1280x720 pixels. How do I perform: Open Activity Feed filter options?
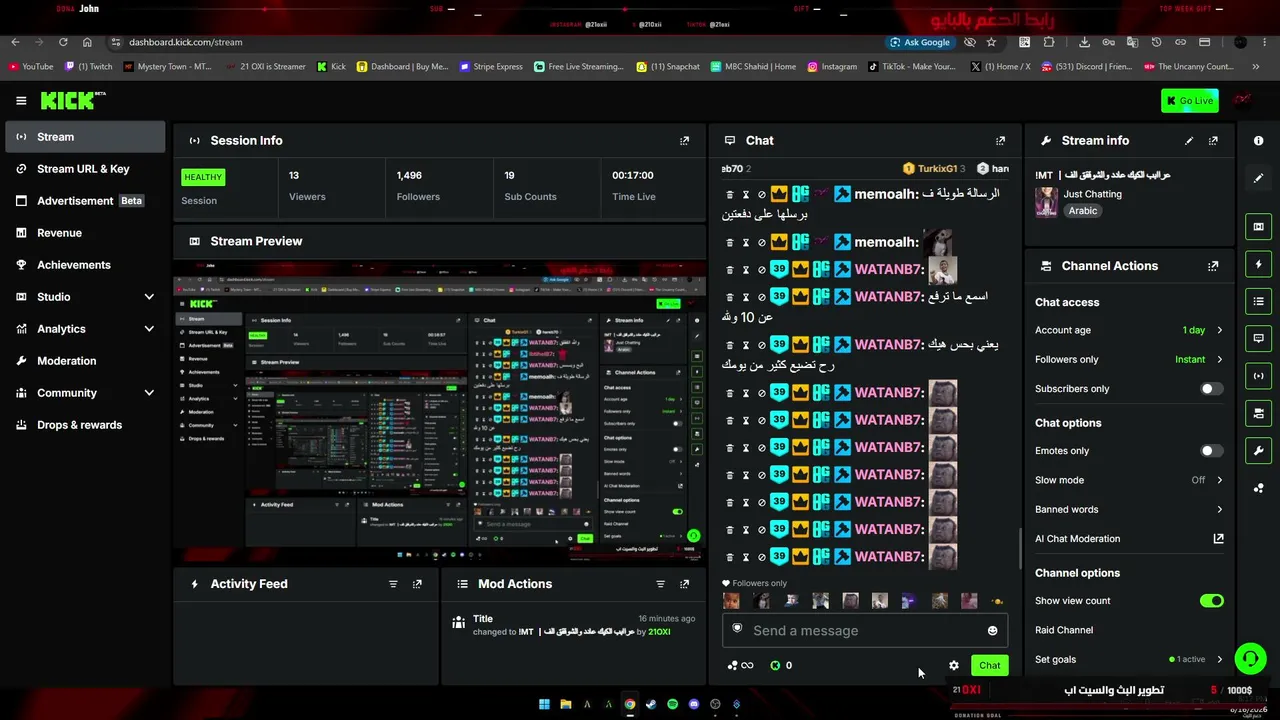(x=393, y=584)
